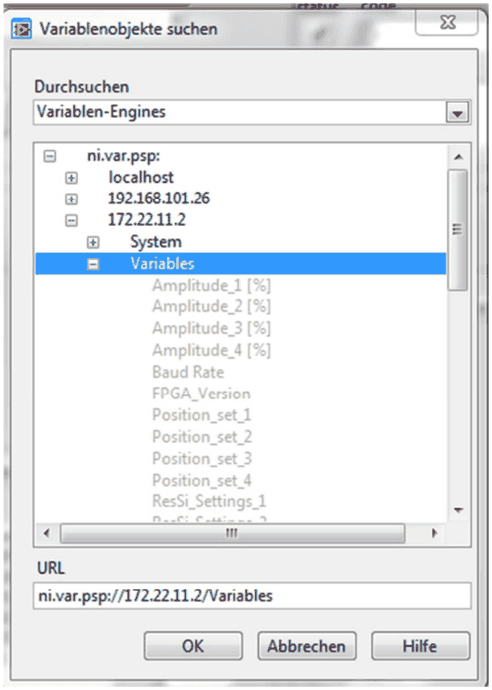Click the horizontal scrollbar thumb
Screen dimensions: 492x690
pos(232,533)
